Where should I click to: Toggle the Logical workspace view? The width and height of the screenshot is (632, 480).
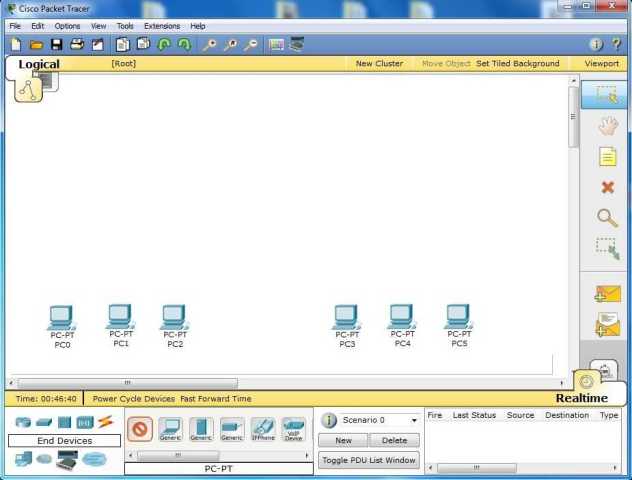(x=38, y=64)
